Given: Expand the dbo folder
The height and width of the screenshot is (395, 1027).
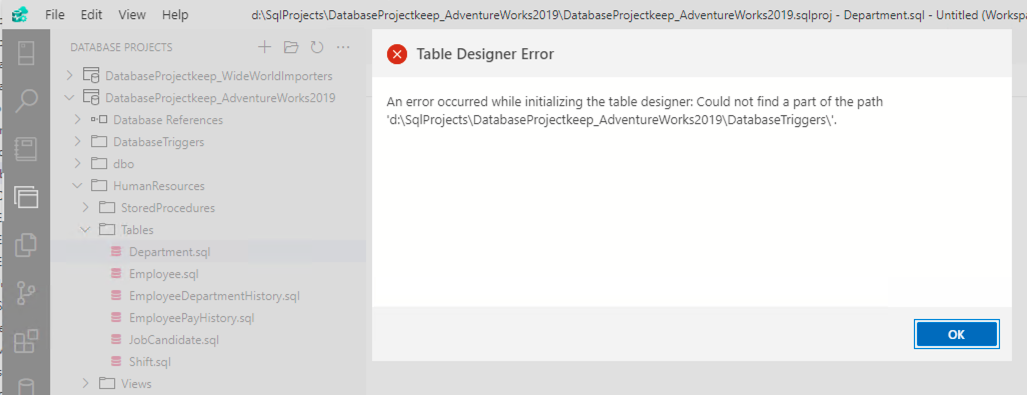Looking at the screenshot, I should click(78, 164).
